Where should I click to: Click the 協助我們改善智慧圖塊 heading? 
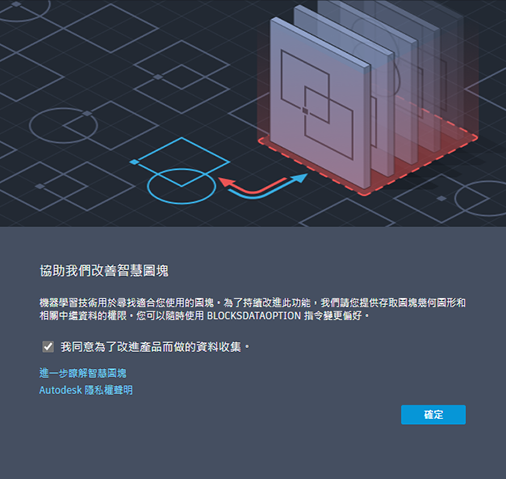point(104,271)
